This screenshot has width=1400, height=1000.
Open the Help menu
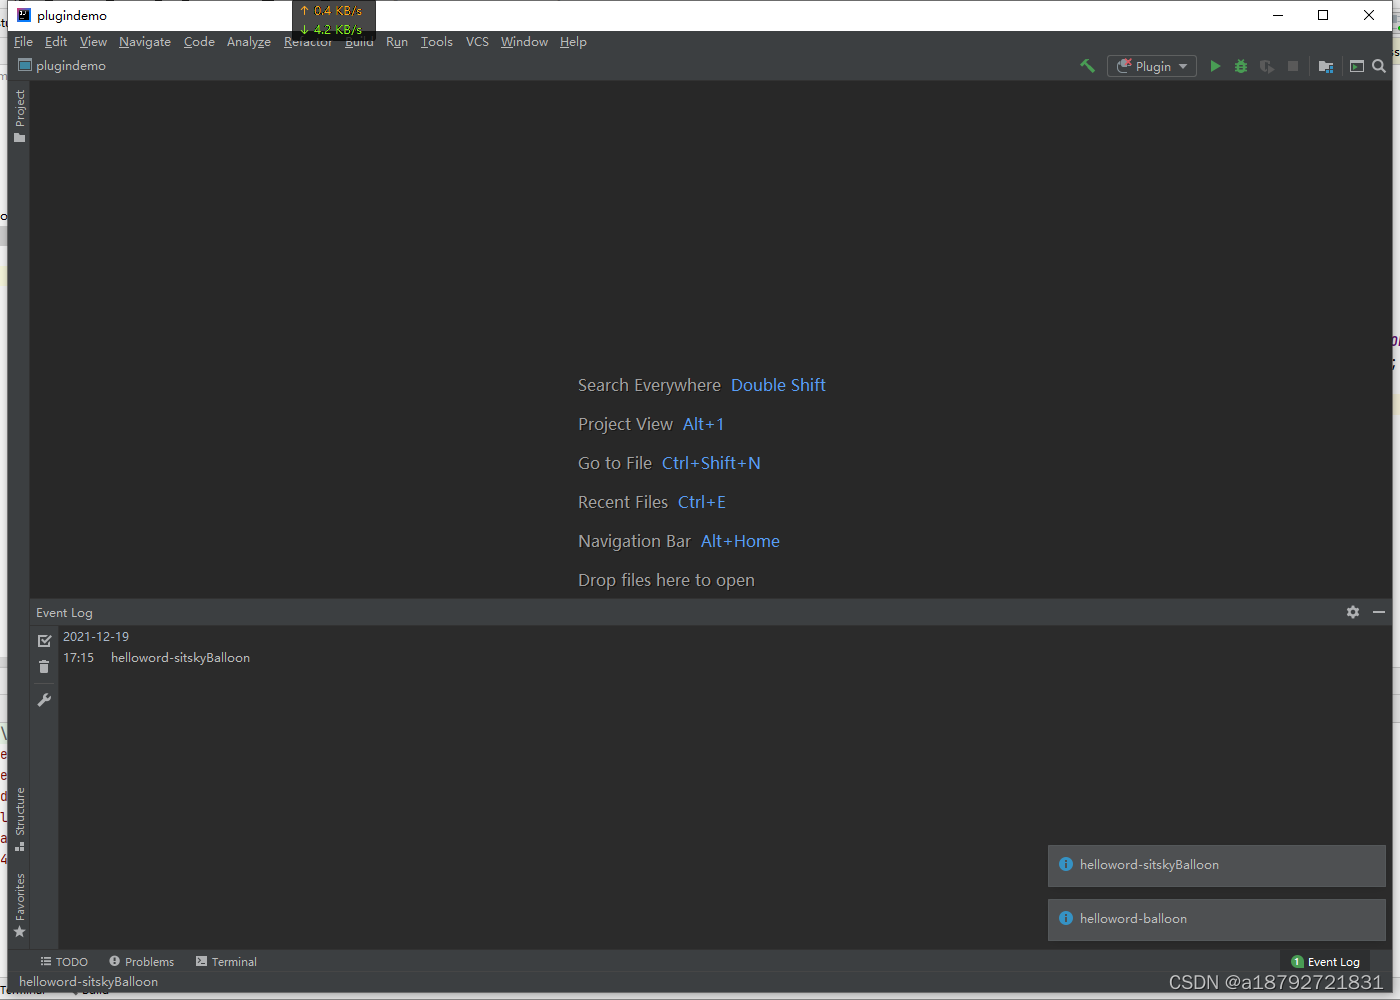573,42
